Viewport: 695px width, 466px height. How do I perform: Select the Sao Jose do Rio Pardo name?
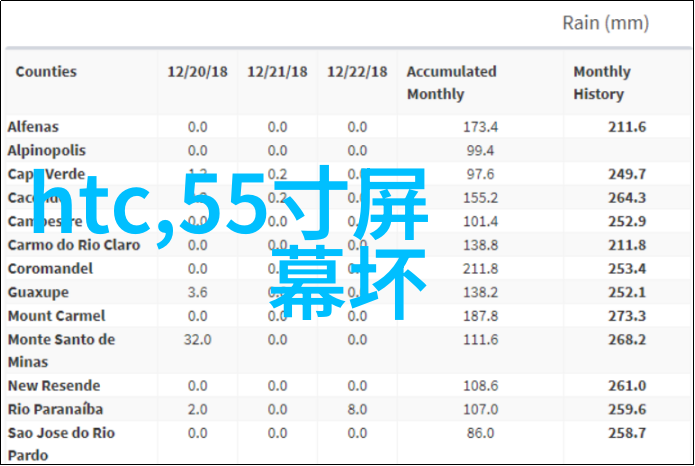click(62, 444)
